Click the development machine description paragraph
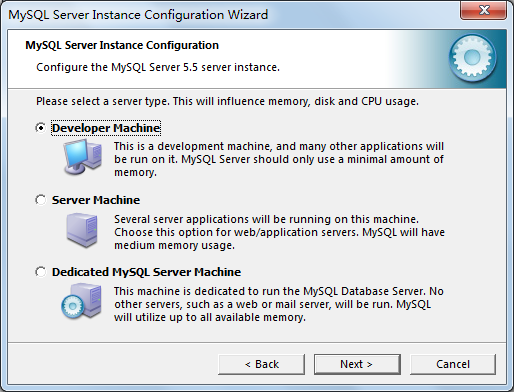This screenshot has width=514, height=392. [279, 159]
